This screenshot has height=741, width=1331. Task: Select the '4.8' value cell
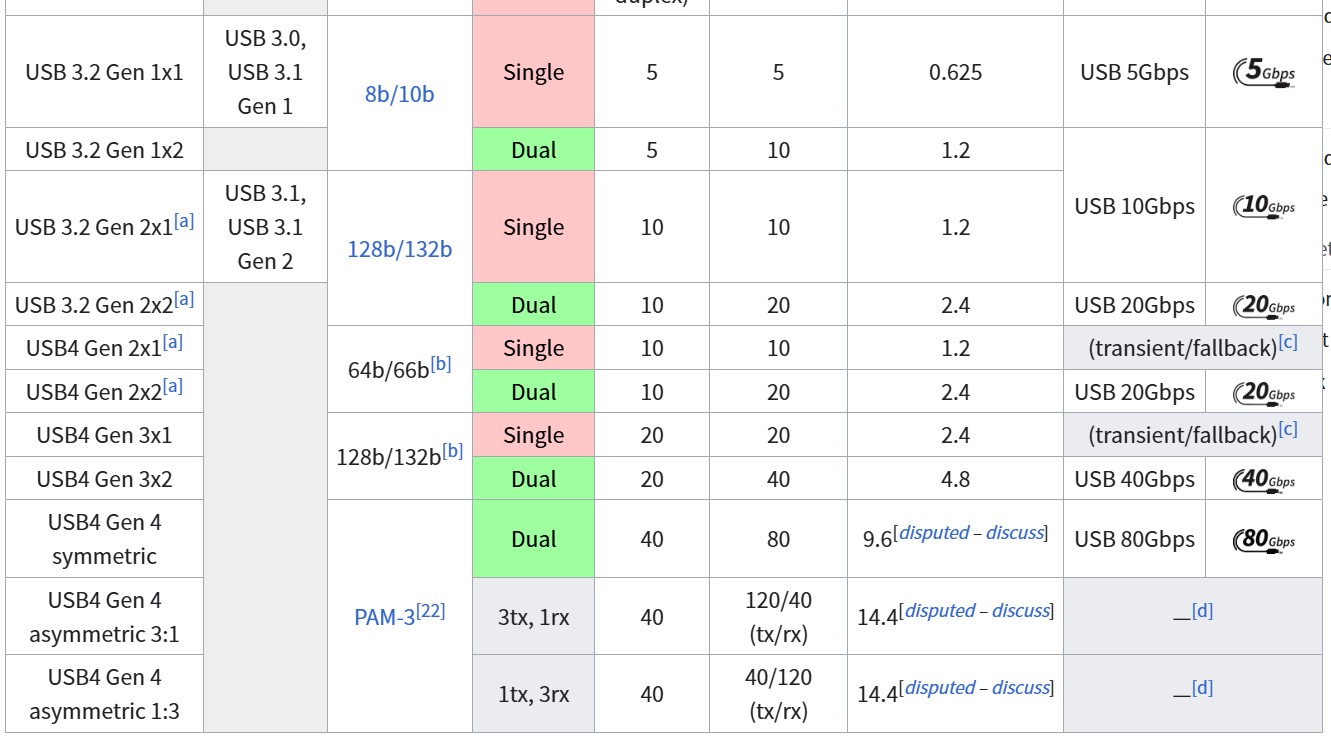coord(955,479)
